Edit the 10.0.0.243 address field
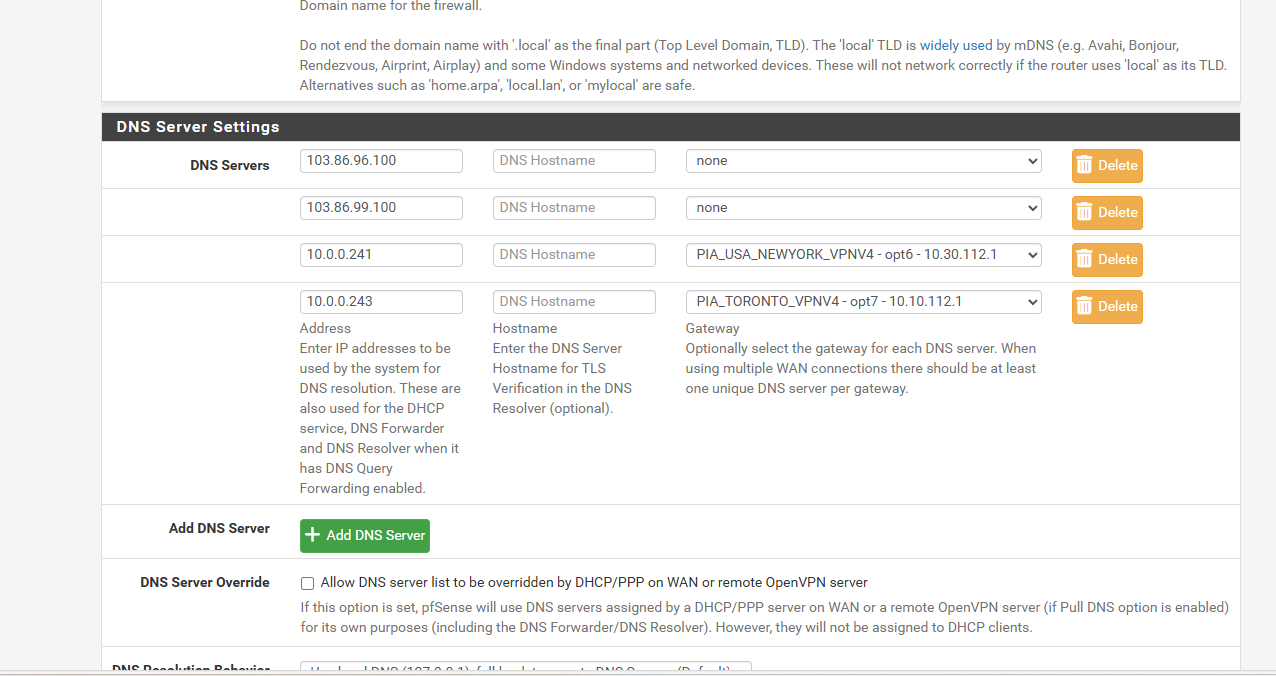 tap(381, 302)
